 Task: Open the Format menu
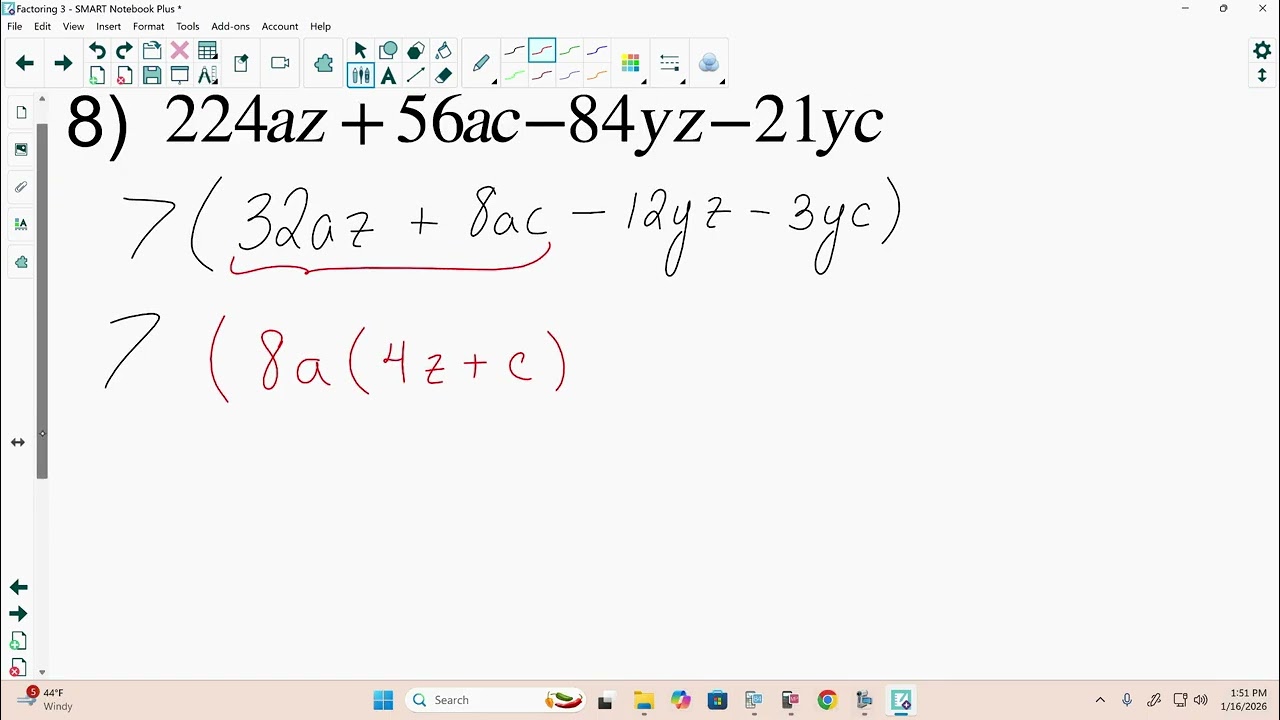click(x=148, y=26)
